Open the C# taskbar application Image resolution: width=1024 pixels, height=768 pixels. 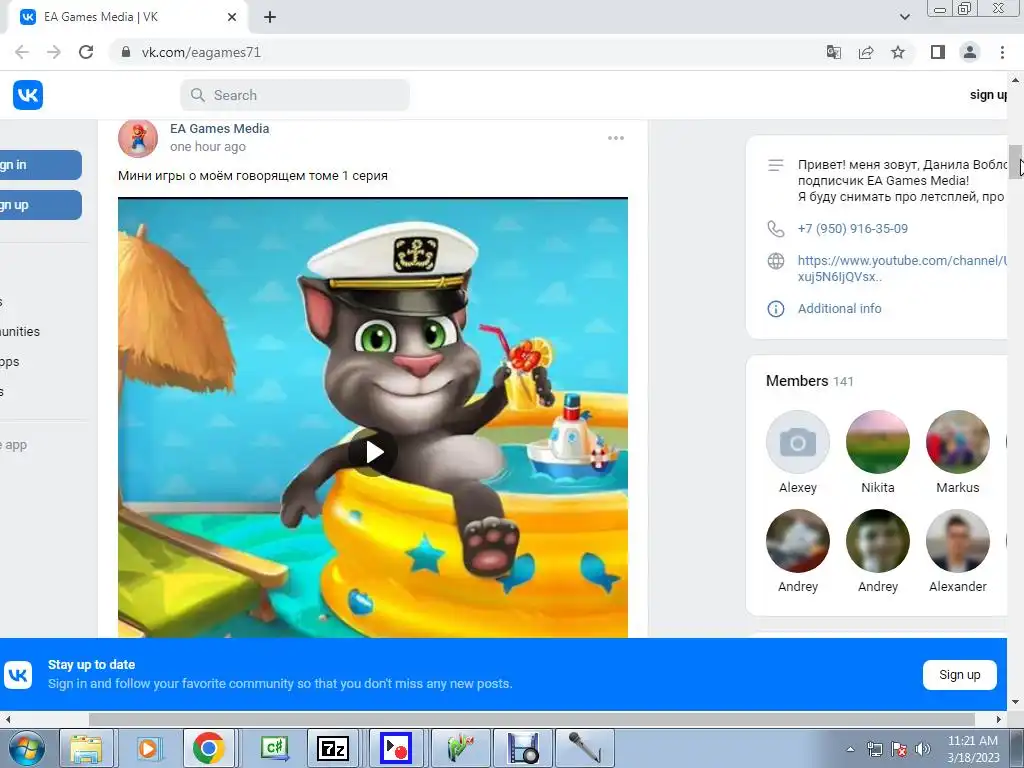click(274, 748)
